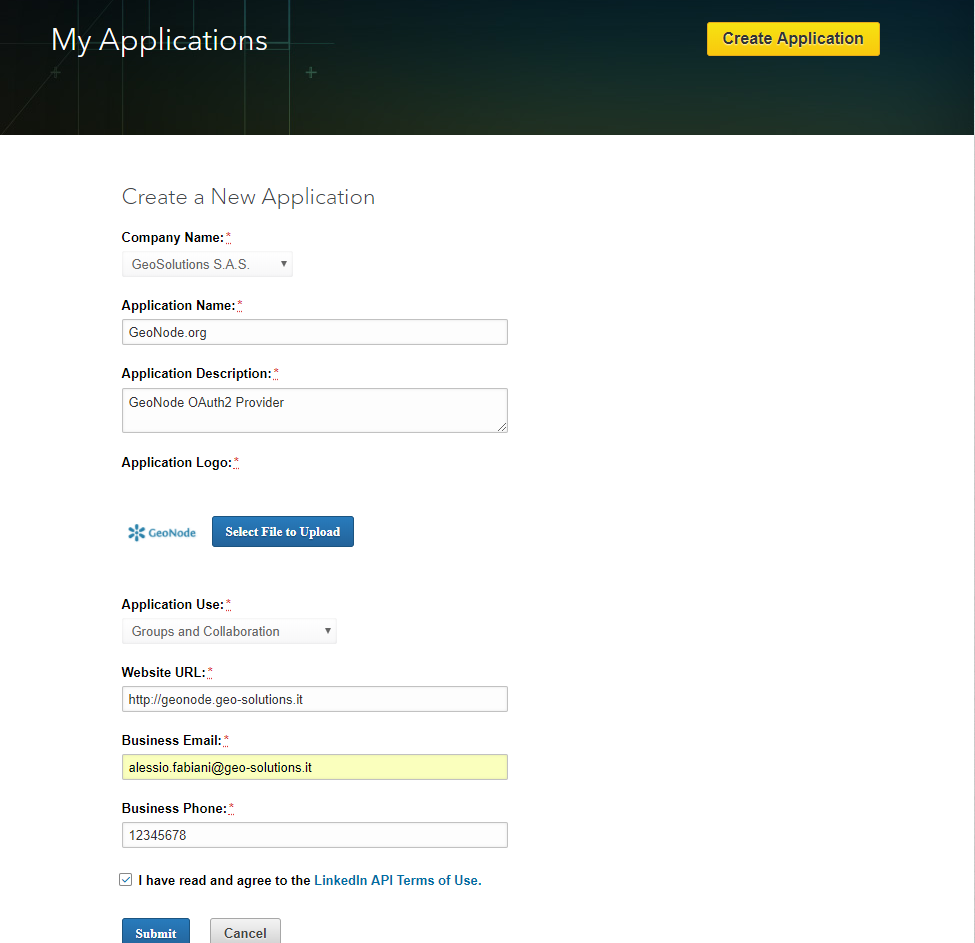Click the agreement text label beside checkbox
975x943 pixels.
coord(310,880)
